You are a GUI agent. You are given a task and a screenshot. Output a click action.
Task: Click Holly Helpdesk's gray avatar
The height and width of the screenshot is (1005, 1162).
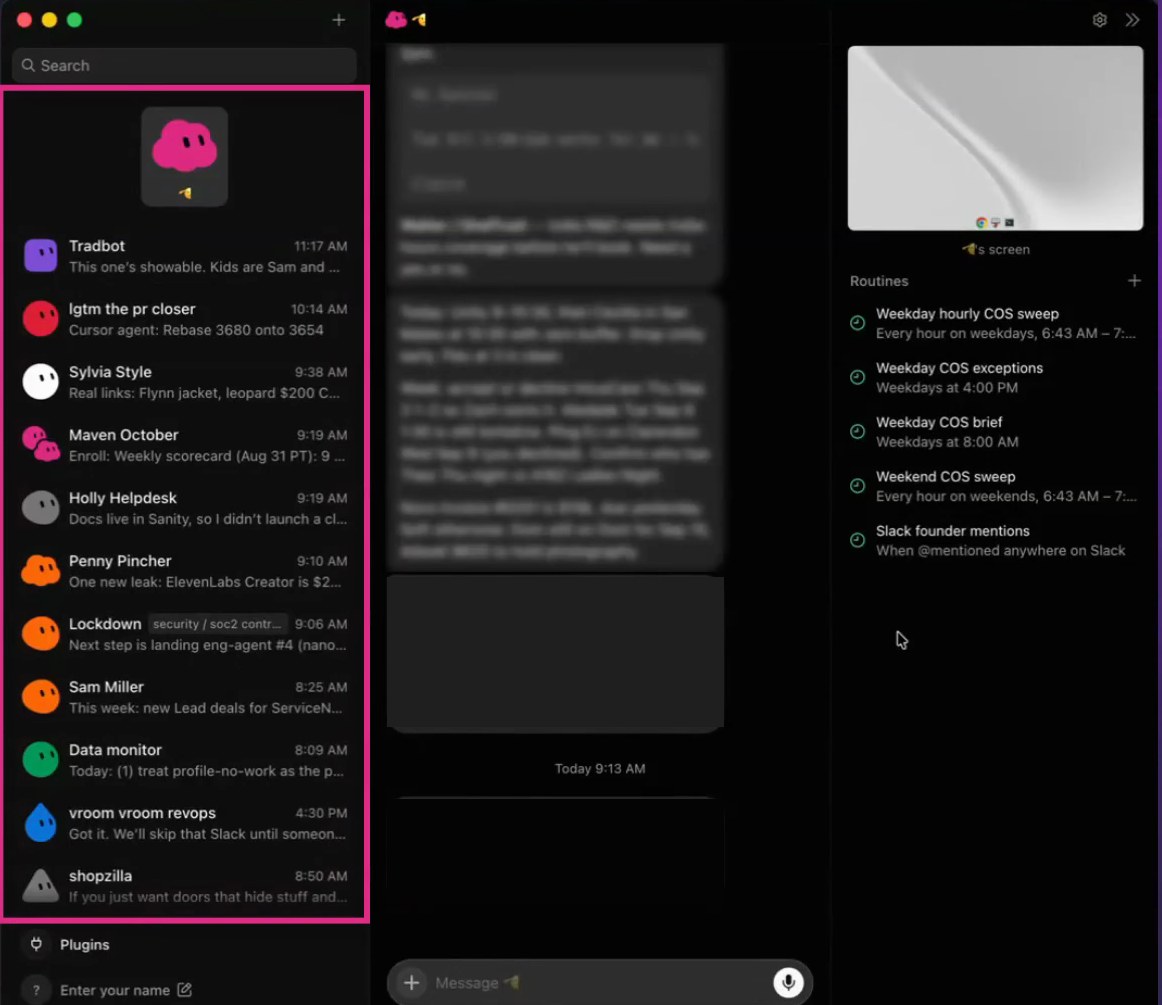click(x=41, y=508)
